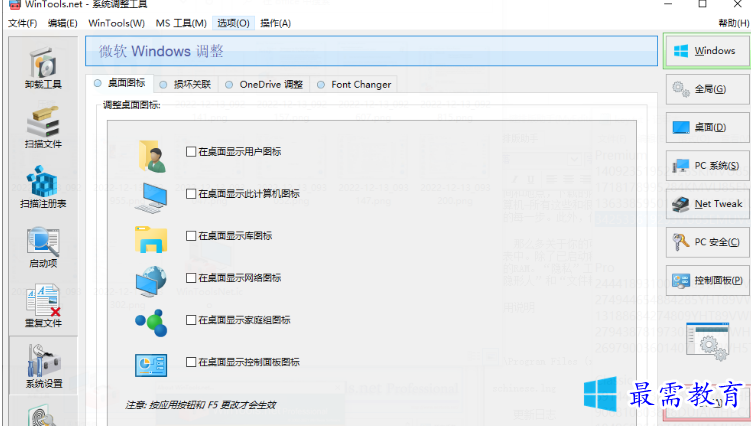
Task: Open the 启动项 startup manager
Action: 43,246
